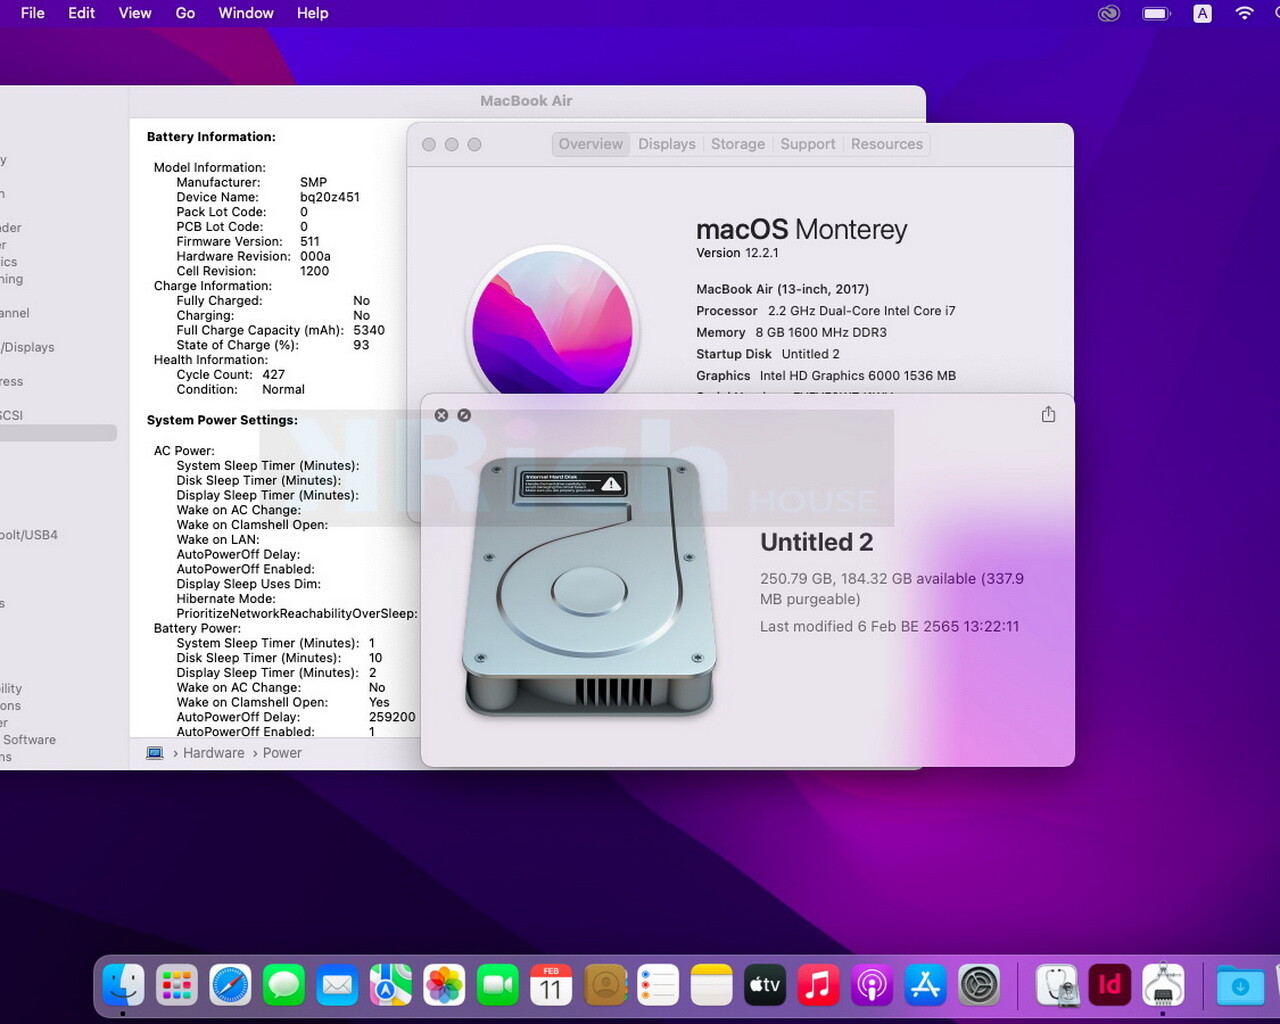Open the Go menu
Image resolution: width=1280 pixels, height=1024 pixels.
[186, 13]
